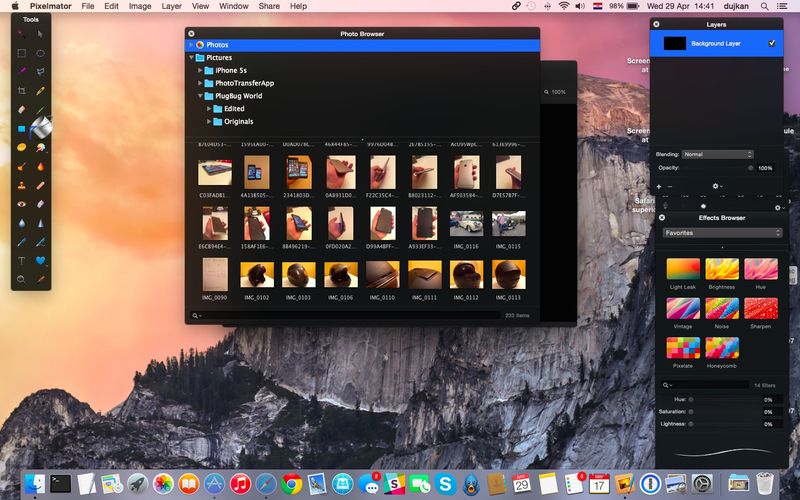Collapse the Pictures folder
Image resolution: width=800 pixels, height=500 pixels.
(x=192, y=58)
